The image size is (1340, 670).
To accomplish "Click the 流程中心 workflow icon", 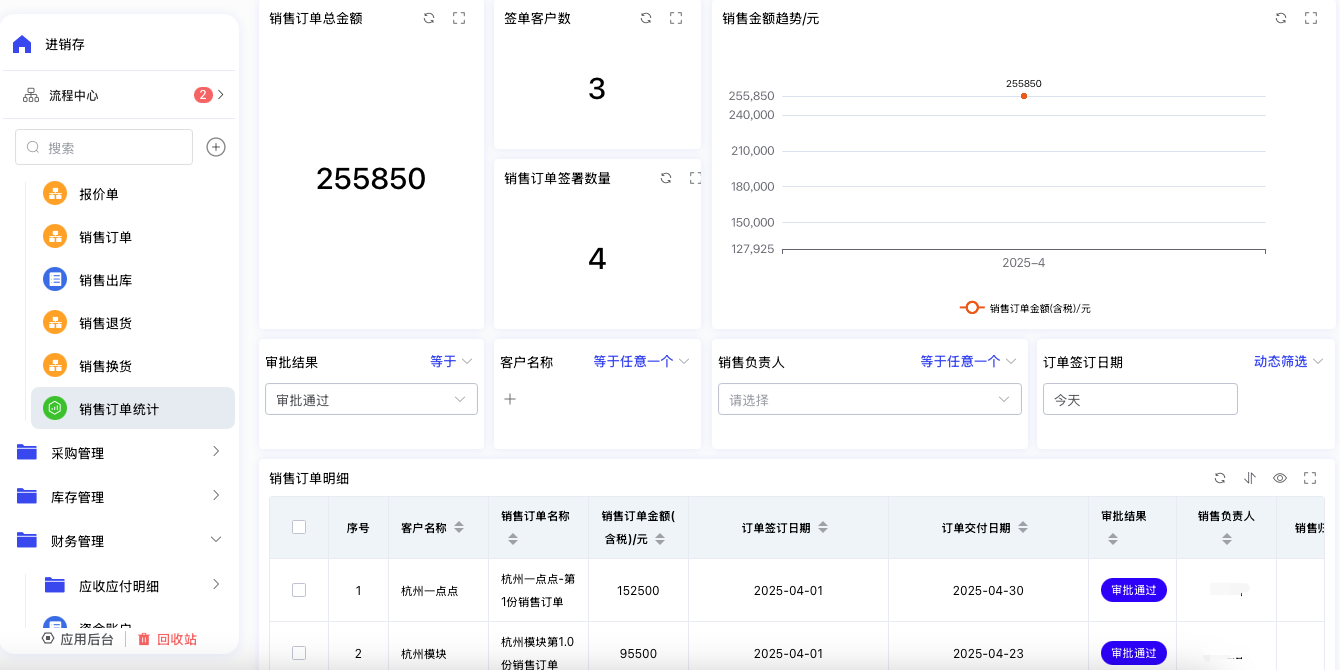I will [x=31, y=95].
